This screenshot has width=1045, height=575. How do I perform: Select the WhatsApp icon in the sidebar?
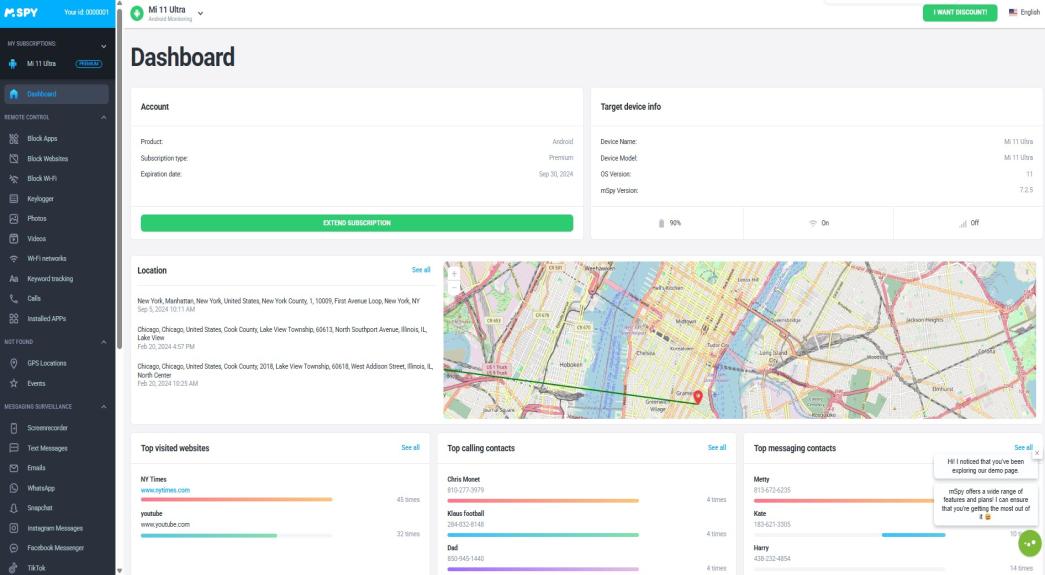tap(14, 488)
